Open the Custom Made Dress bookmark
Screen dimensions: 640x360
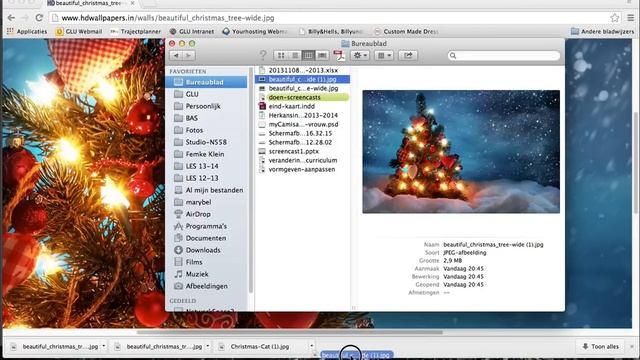click(x=406, y=31)
